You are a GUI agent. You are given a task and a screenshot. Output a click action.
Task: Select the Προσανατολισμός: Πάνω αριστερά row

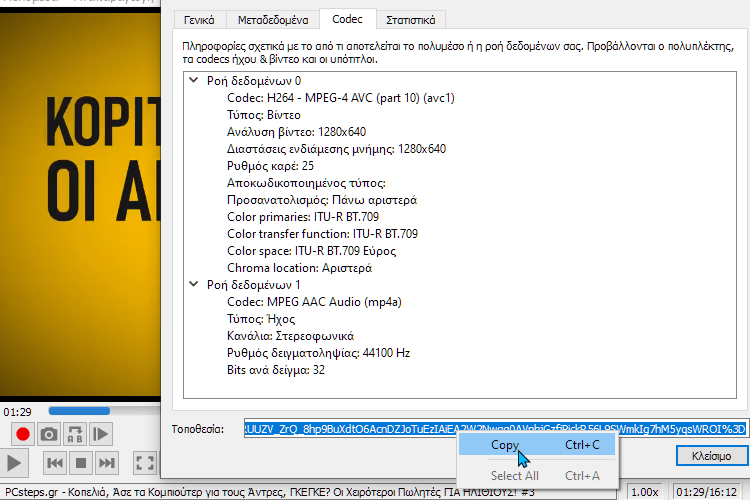[x=322, y=200]
